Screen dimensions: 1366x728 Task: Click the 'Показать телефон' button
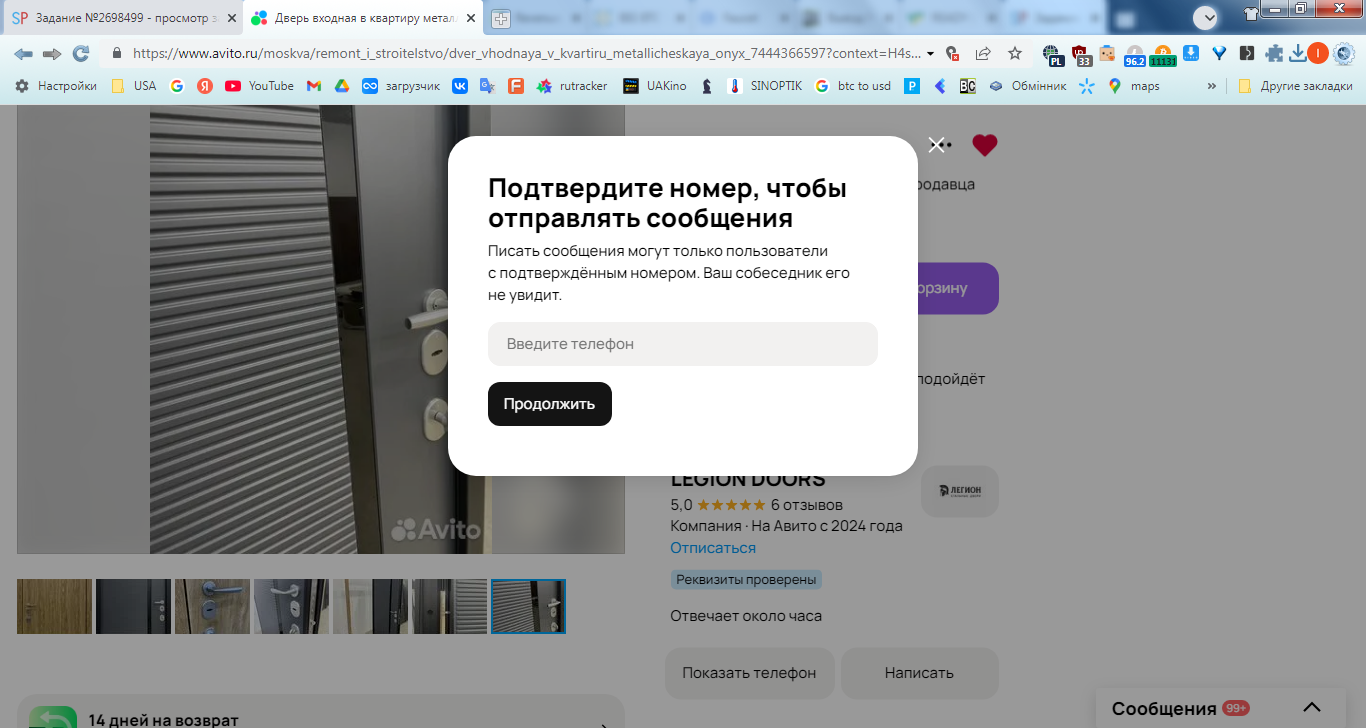[x=749, y=673]
